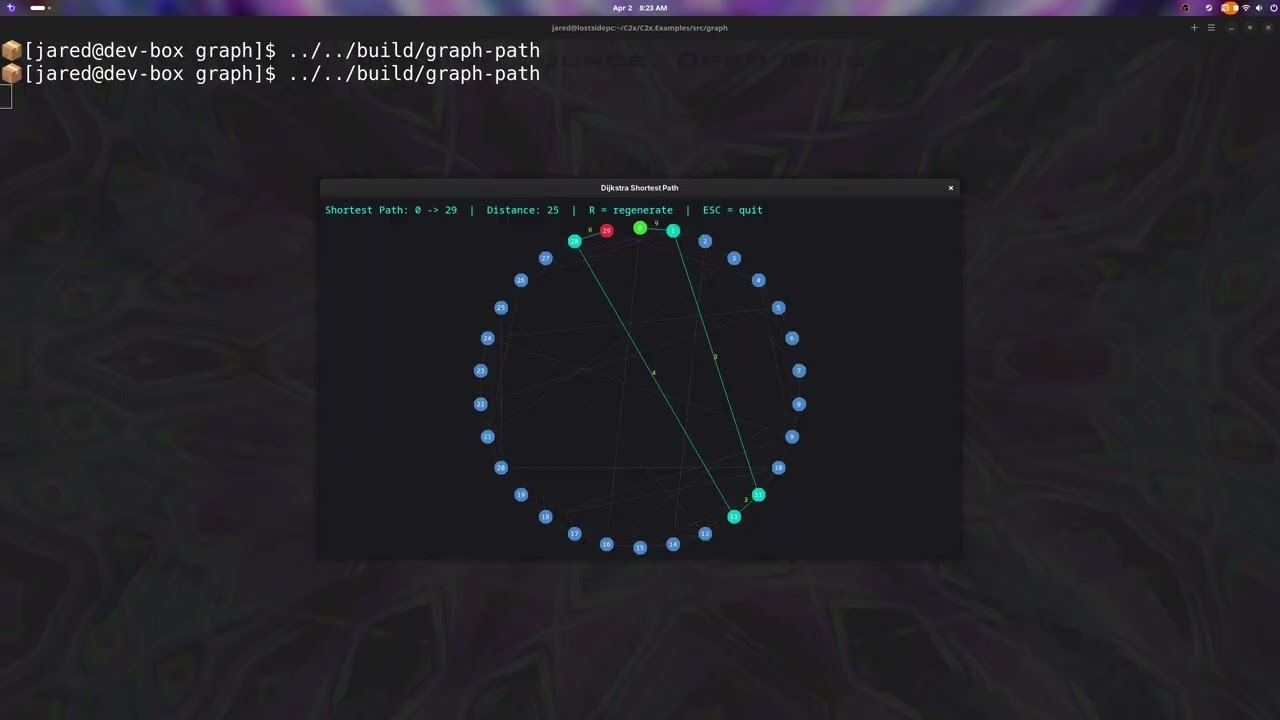Viewport: 1280px width, 720px height.
Task: Click edge weight 4 on long path edge
Action: [x=654, y=373]
